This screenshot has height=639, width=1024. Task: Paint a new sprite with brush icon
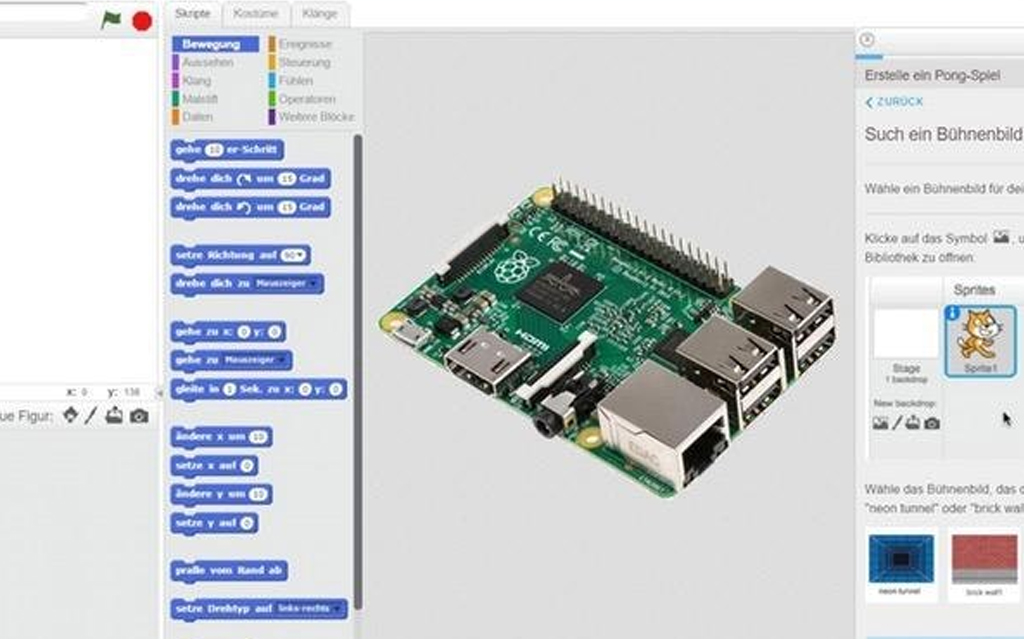click(91, 416)
